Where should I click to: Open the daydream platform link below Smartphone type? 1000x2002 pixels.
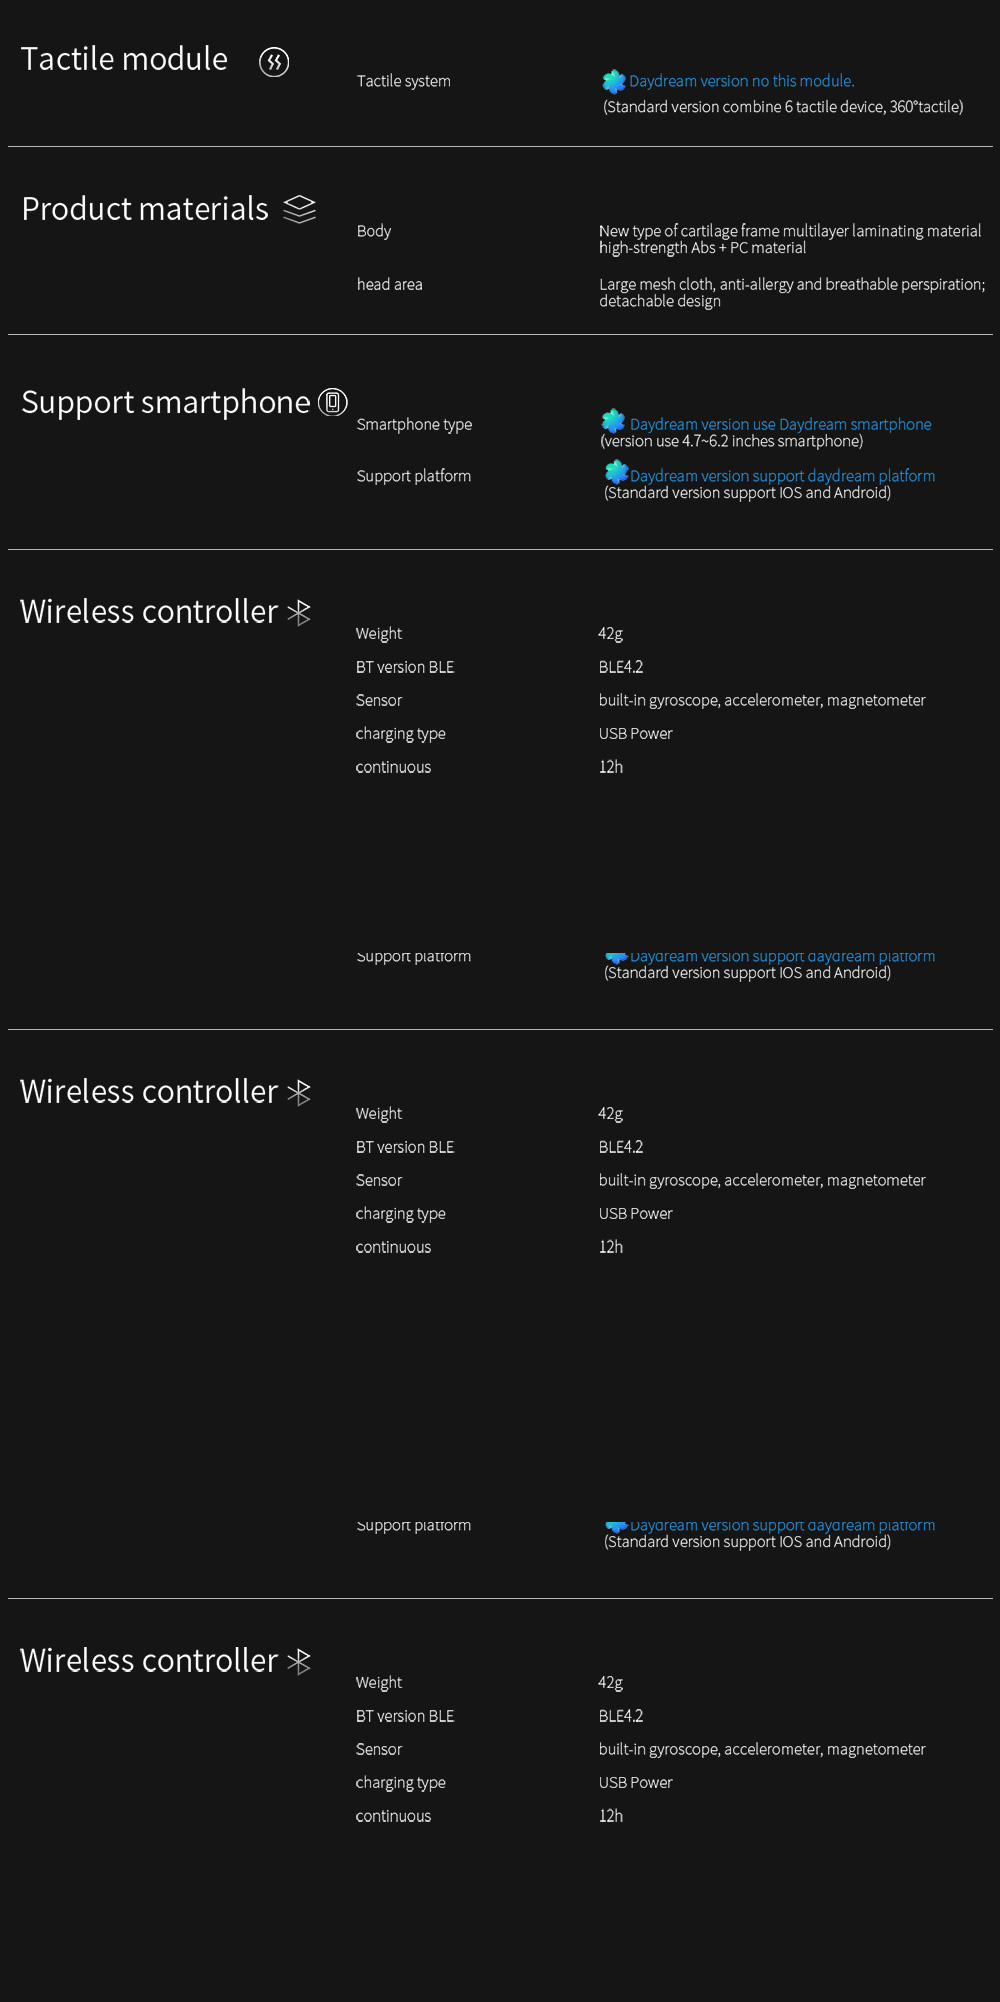point(782,476)
